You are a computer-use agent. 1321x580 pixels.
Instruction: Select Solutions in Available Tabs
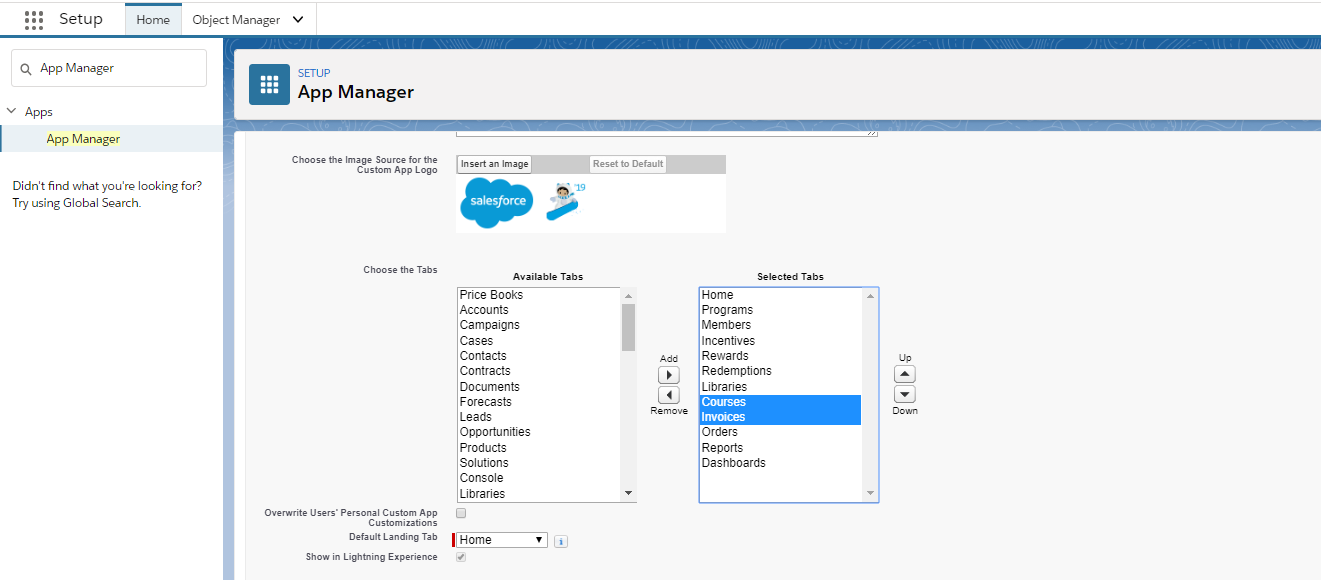539,463
